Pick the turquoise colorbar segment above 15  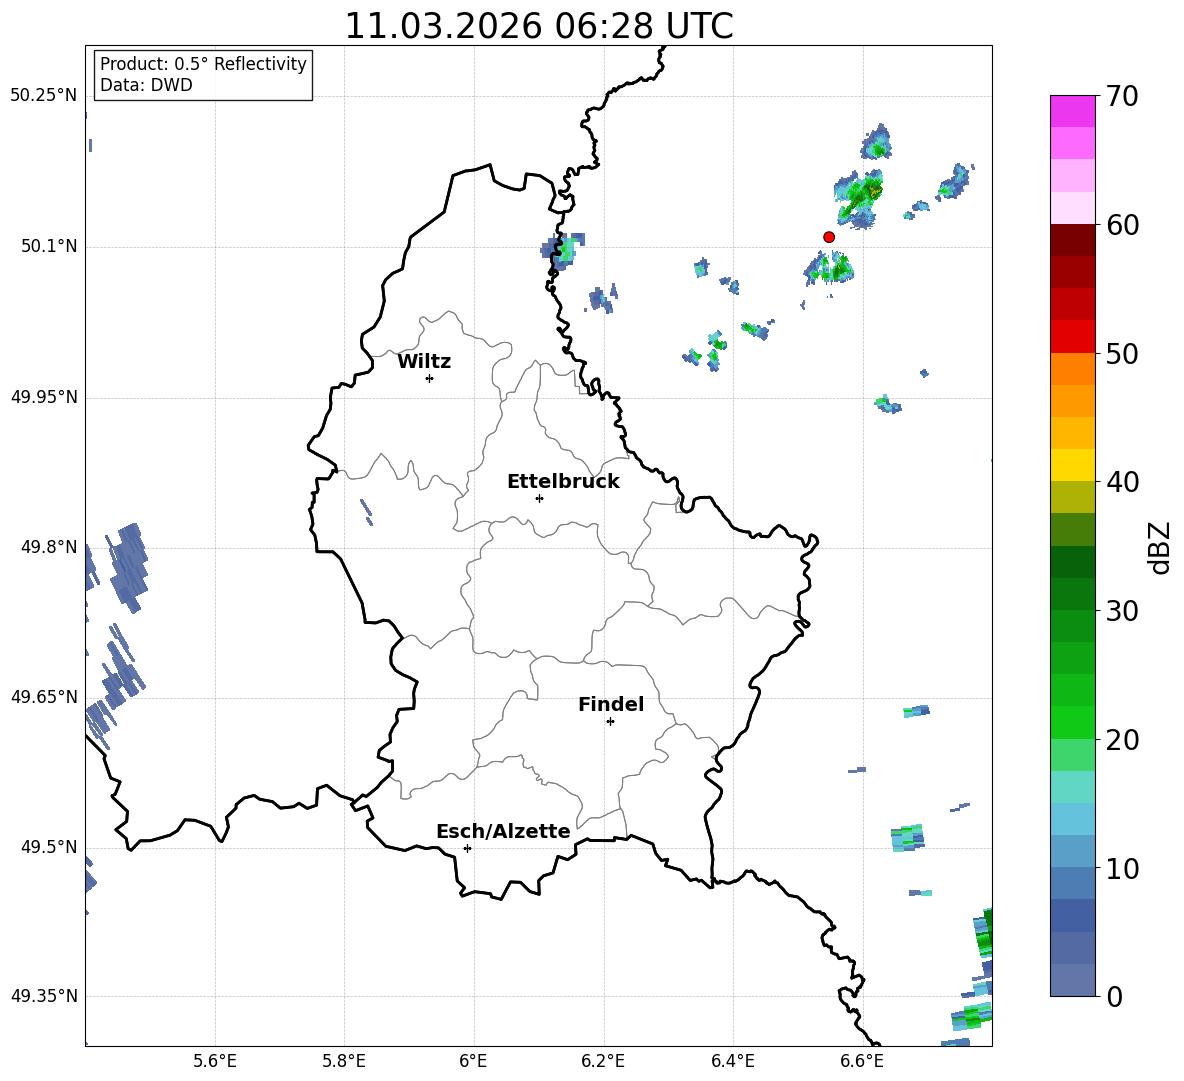point(1072,787)
